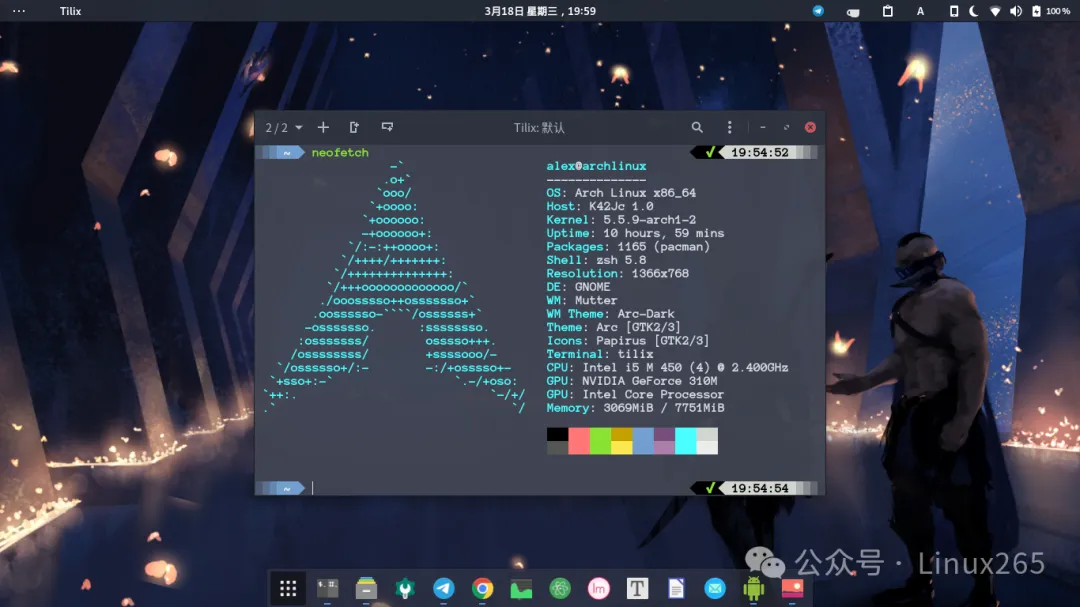Close the Tilix window with red button

tap(810, 127)
